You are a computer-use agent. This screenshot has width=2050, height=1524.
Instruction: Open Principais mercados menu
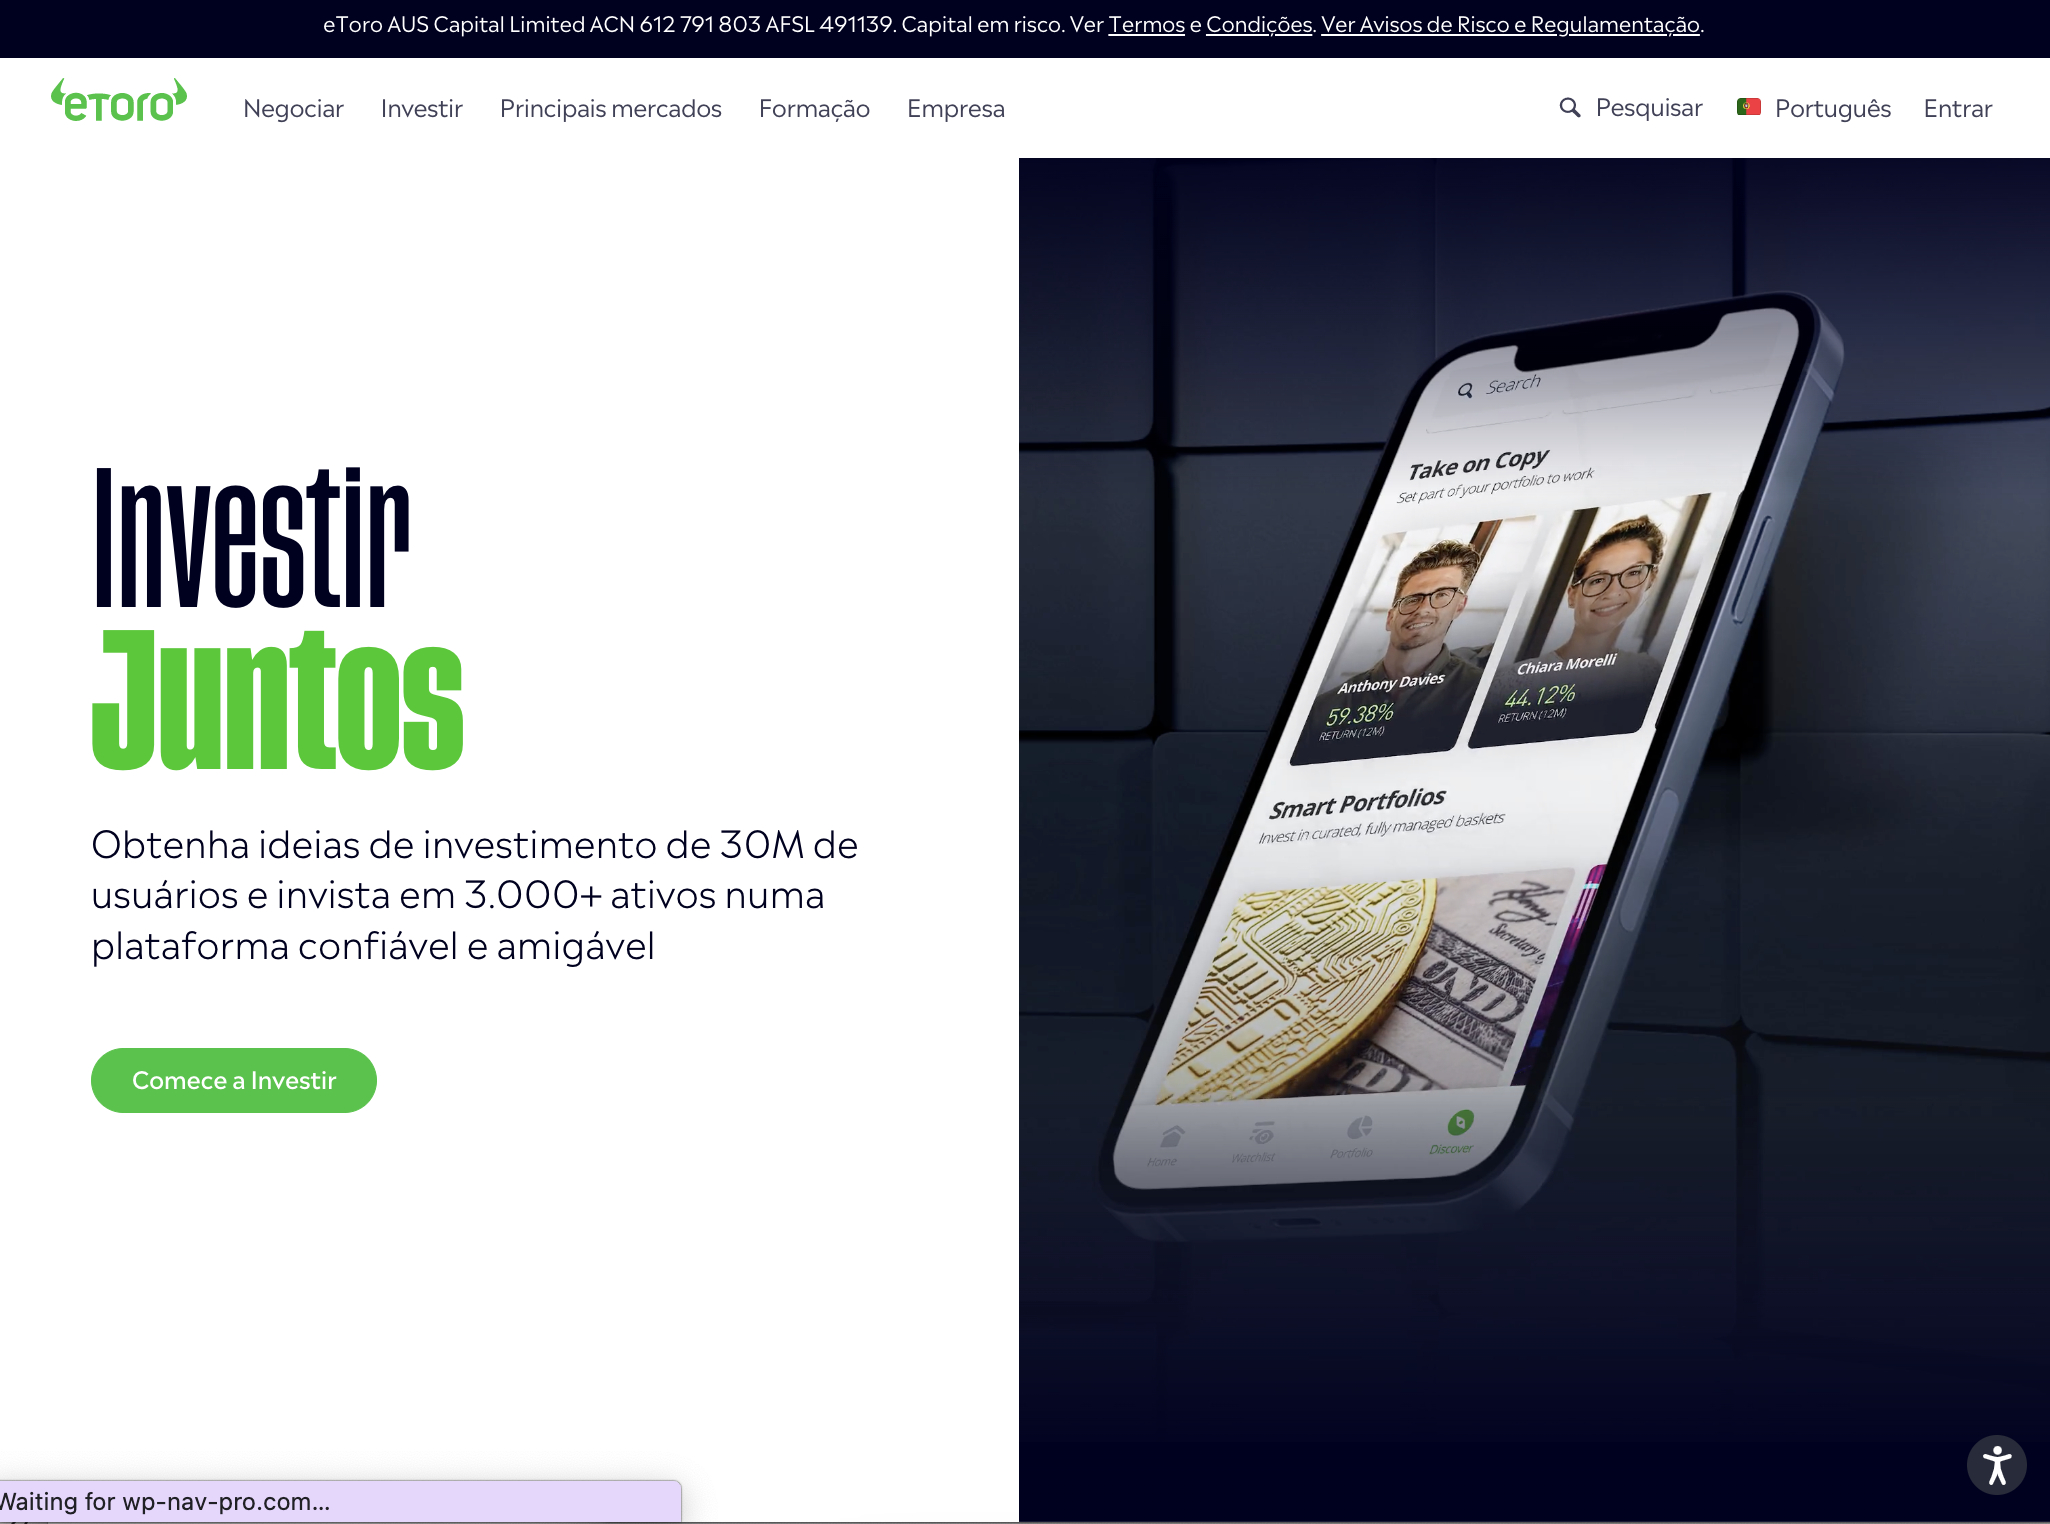tap(610, 108)
